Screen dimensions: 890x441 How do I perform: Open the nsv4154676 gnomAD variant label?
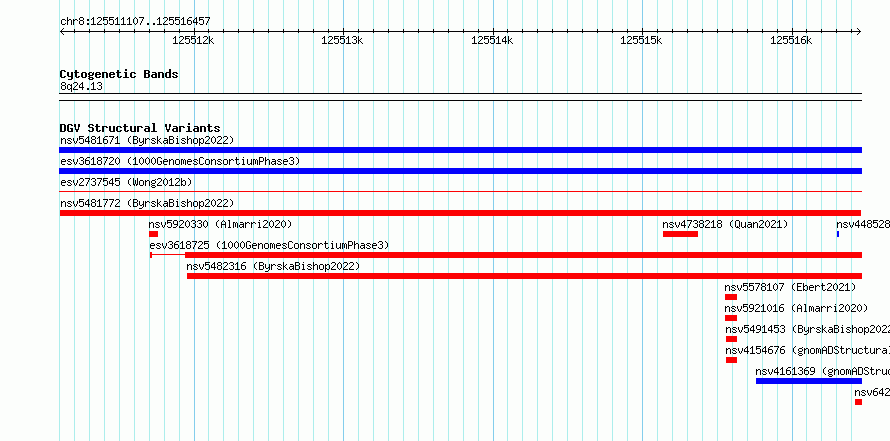pyautogui.click(x=807, y=350)
